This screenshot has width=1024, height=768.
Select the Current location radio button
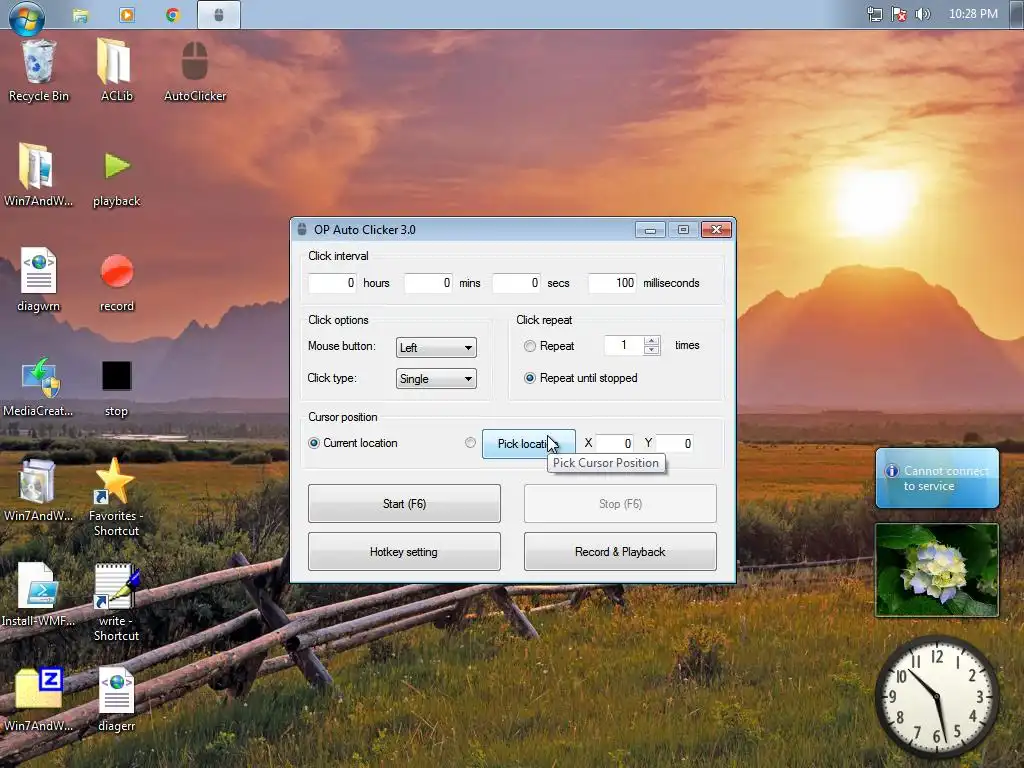coord(313,443)
